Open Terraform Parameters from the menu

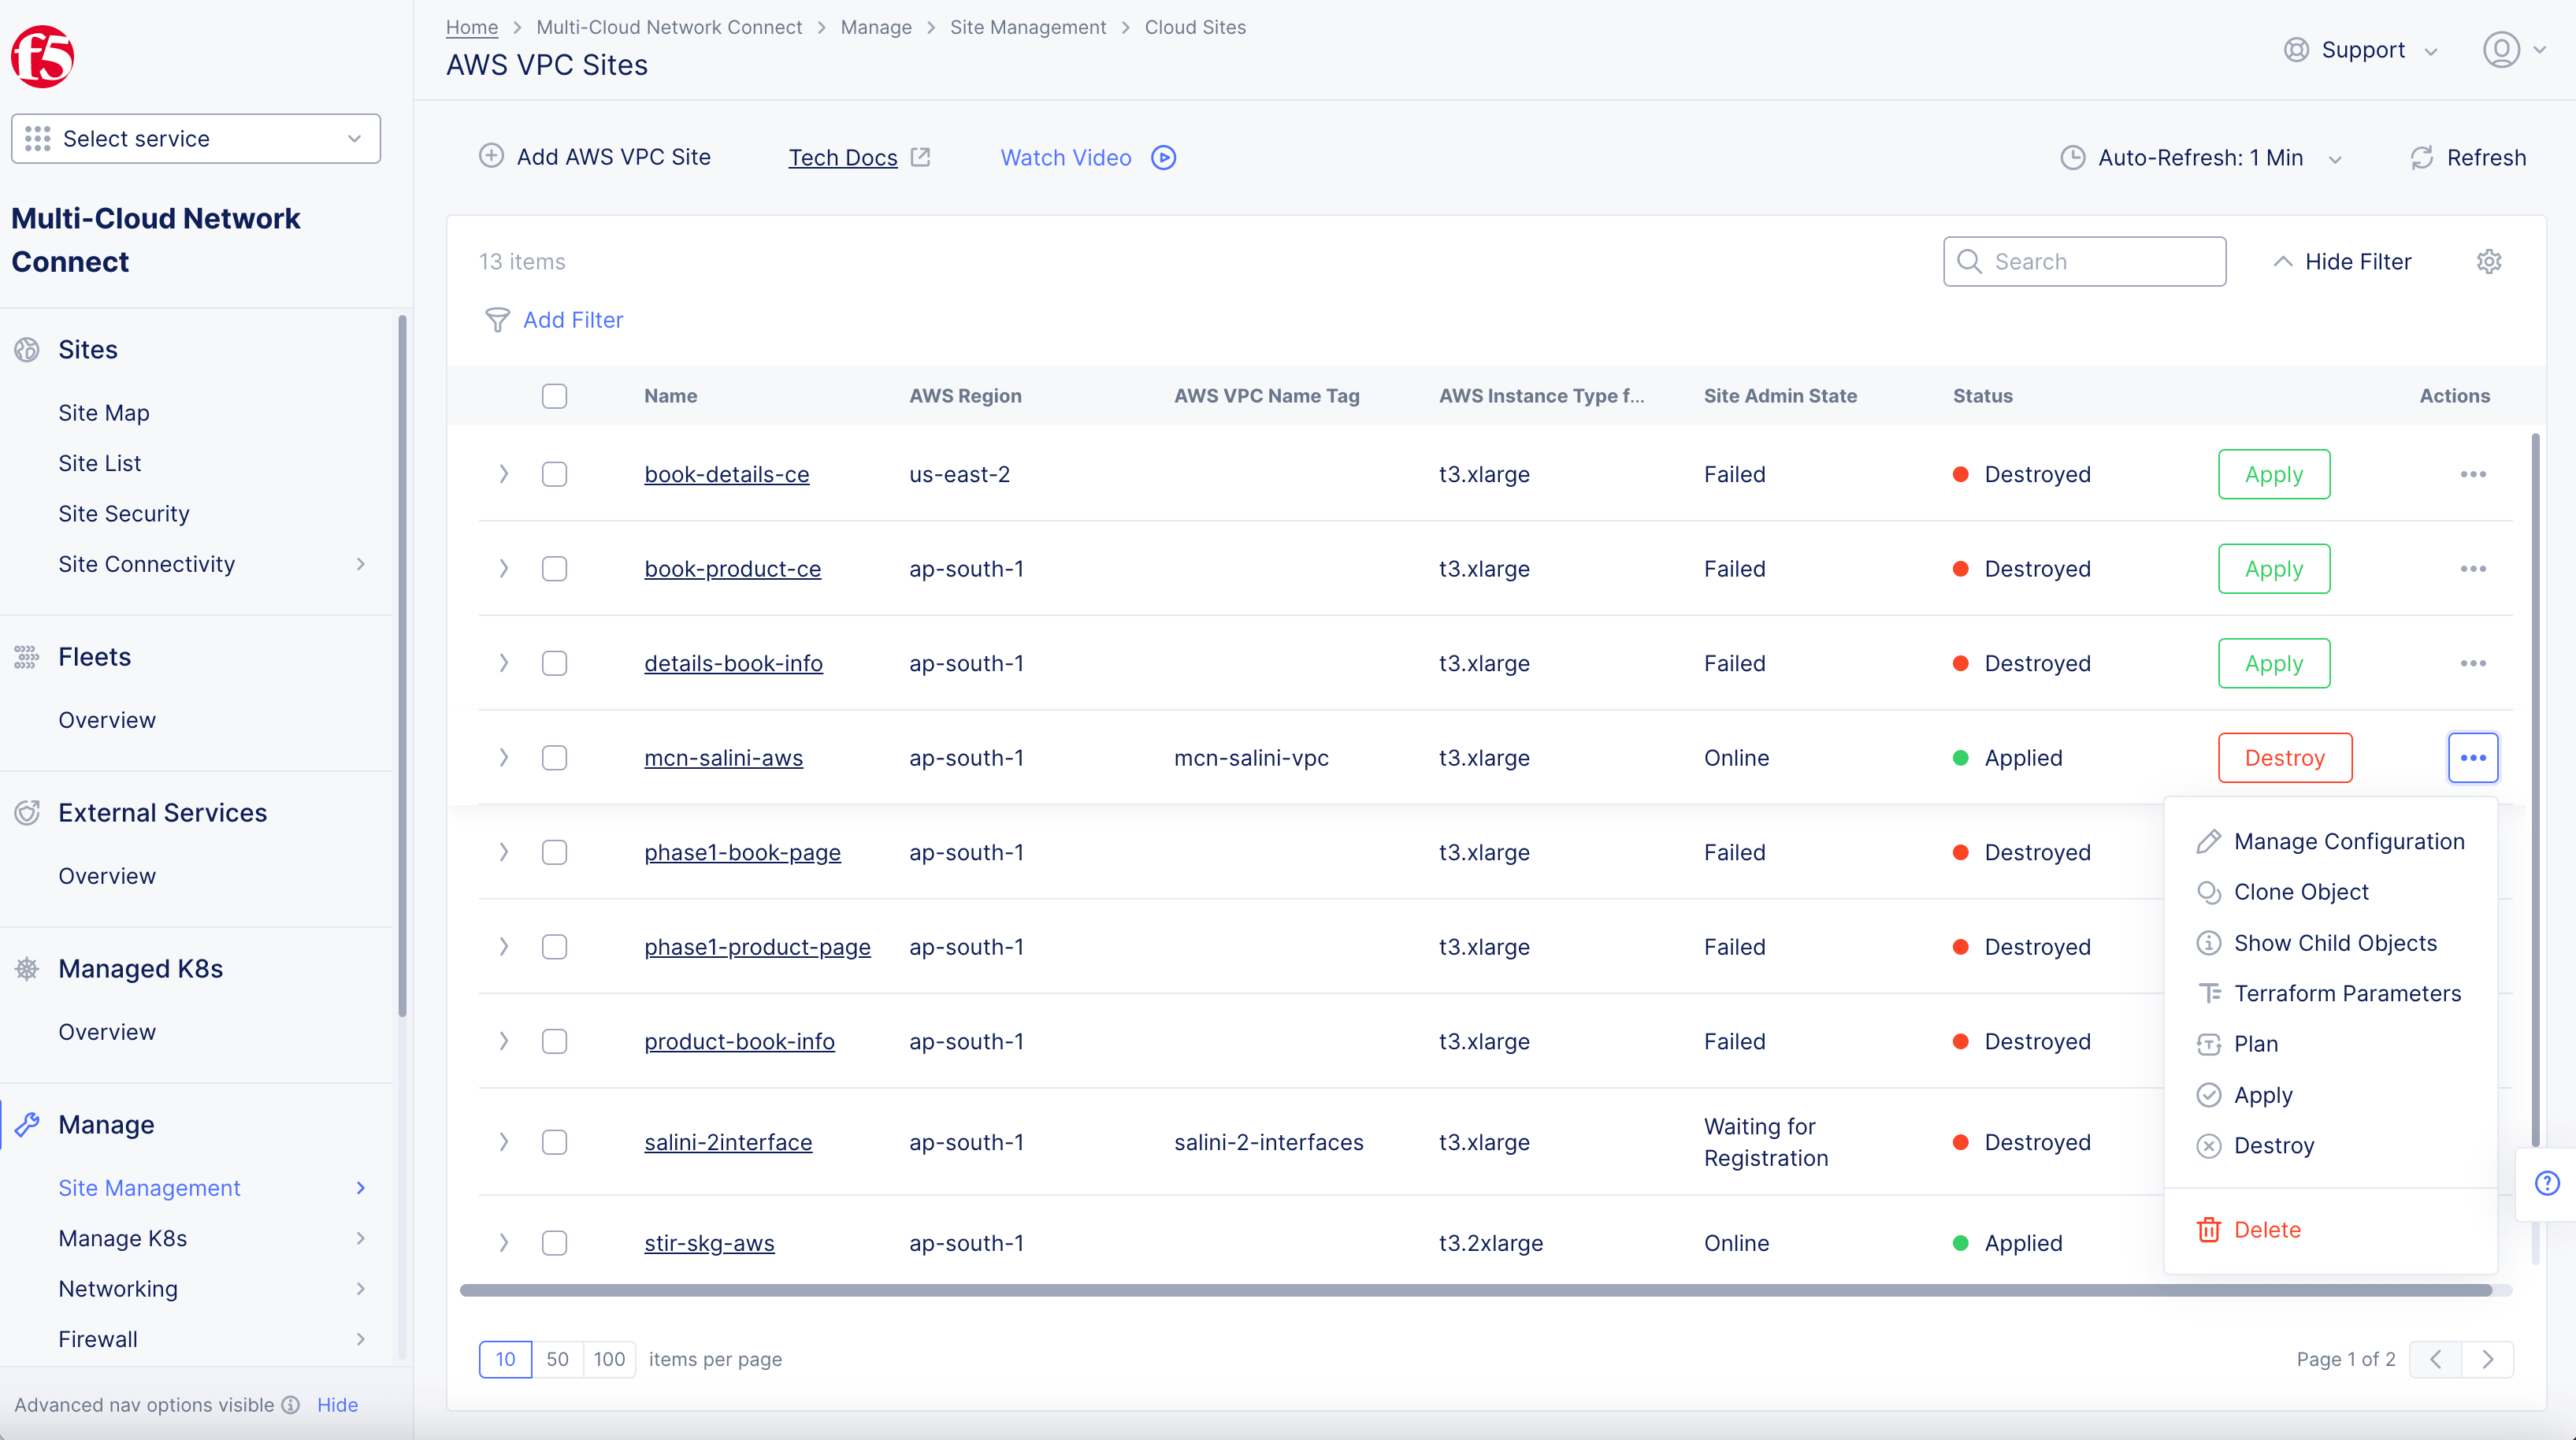(x=2330, y=994)
